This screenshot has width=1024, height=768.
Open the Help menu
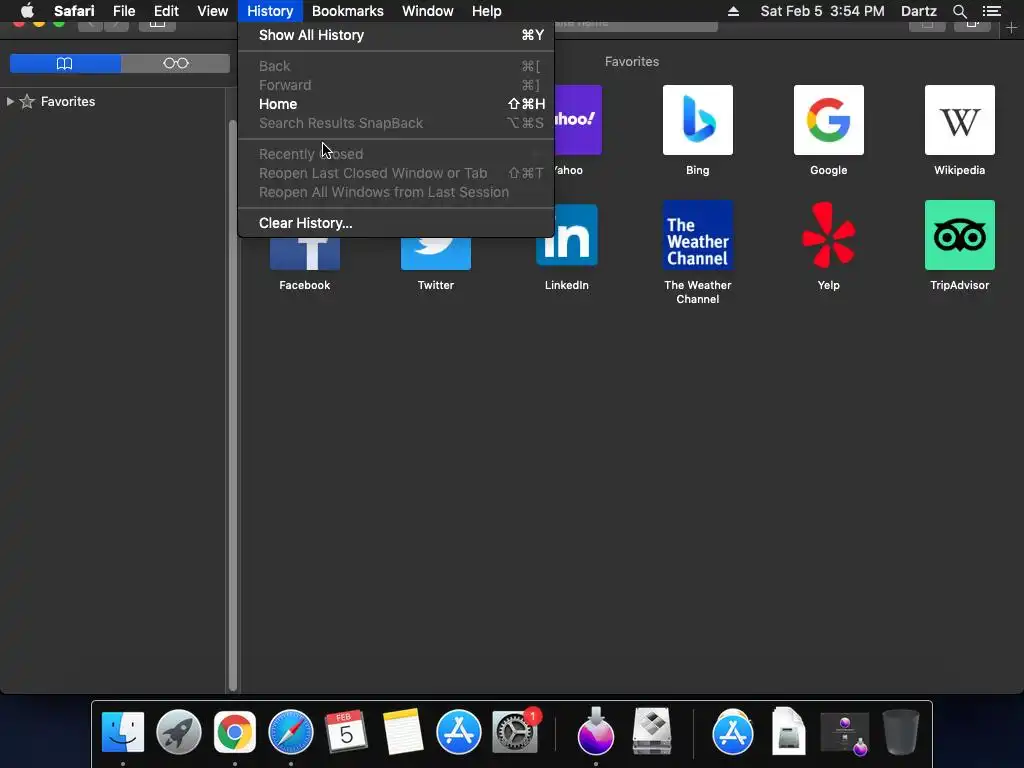(487, 11)
